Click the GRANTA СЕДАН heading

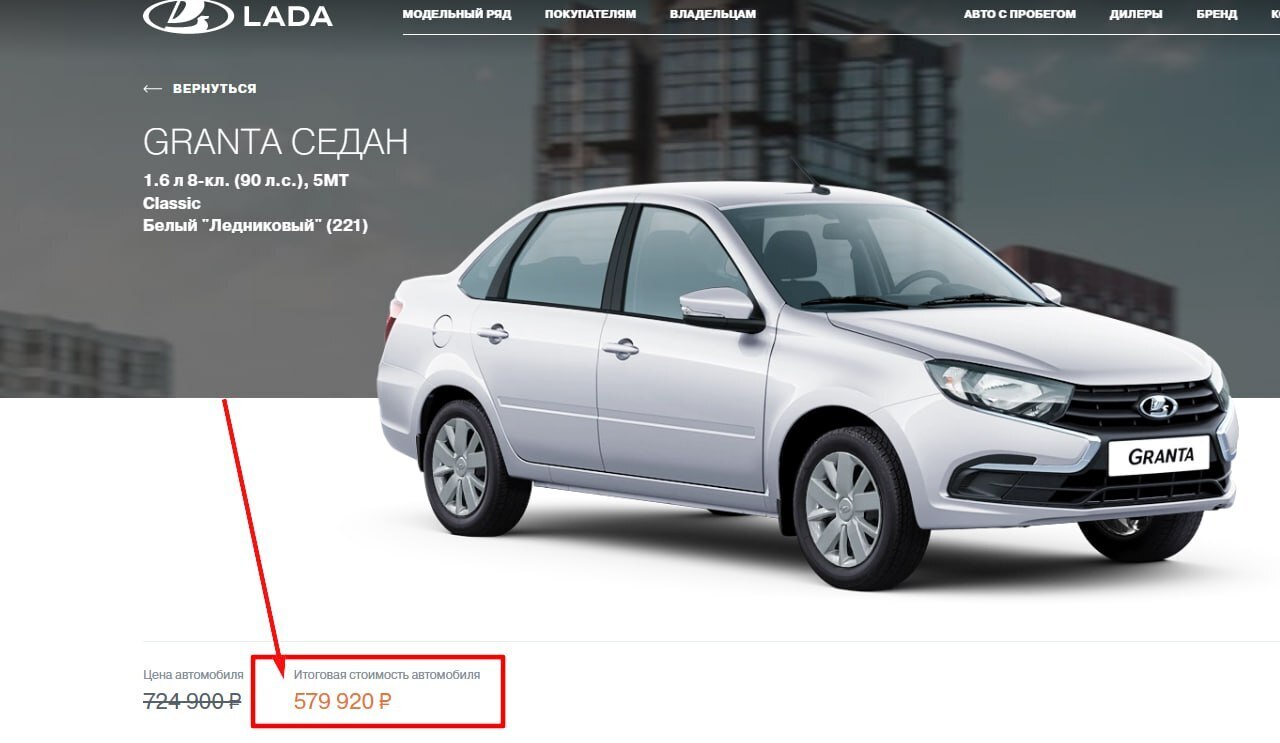(x=276, y=142)
